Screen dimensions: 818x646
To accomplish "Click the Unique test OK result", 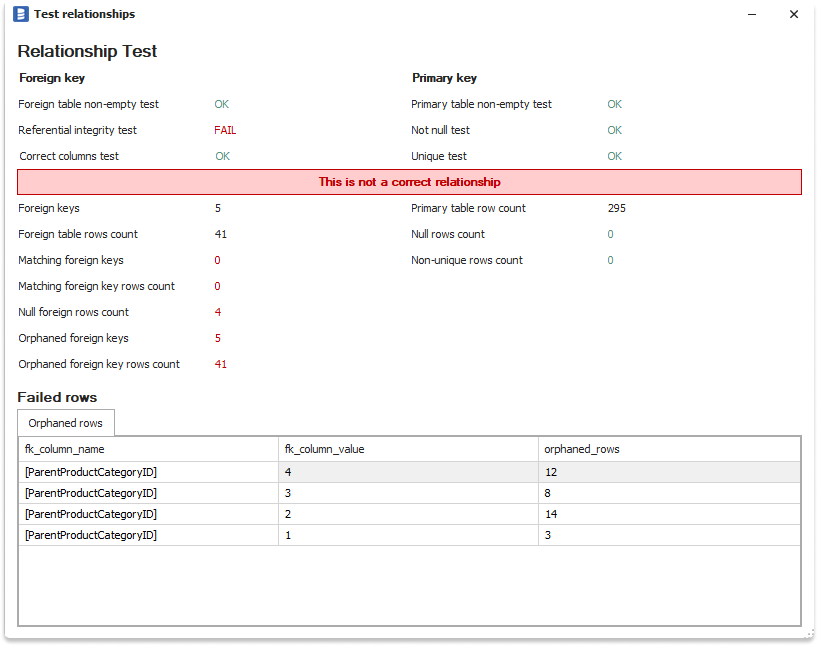I will (x=614, y=156).
